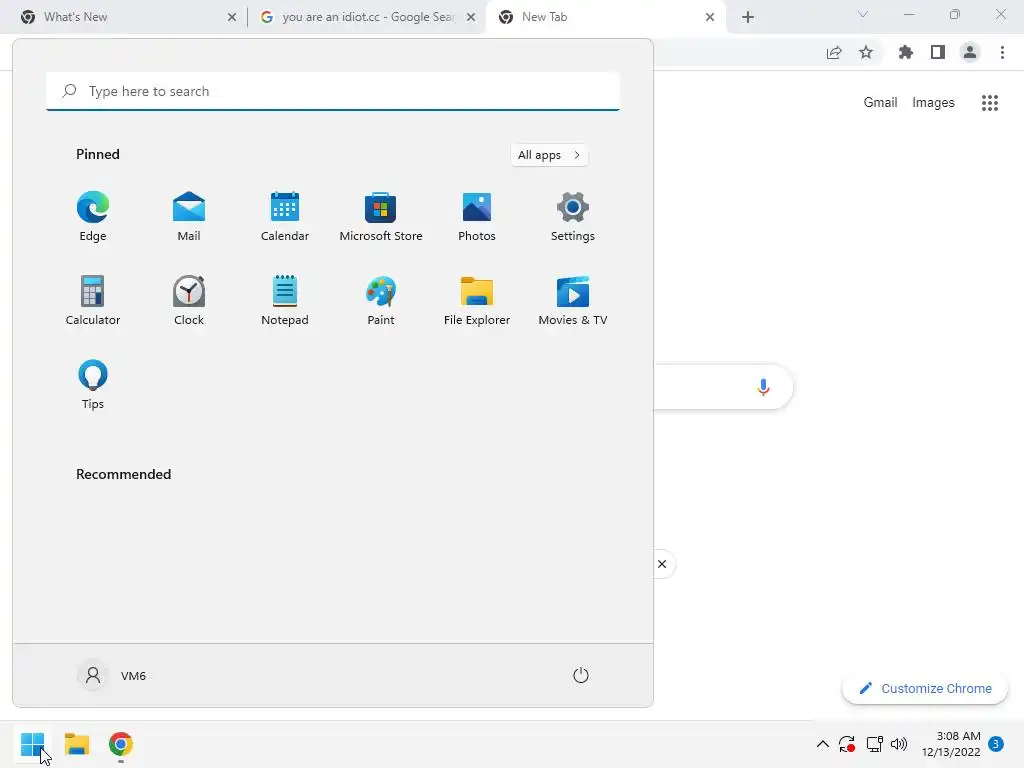Image resolution: width=1024 pixels, height=768 pixels.
Task: Open the notification badge showing 3
Action: 996,744
